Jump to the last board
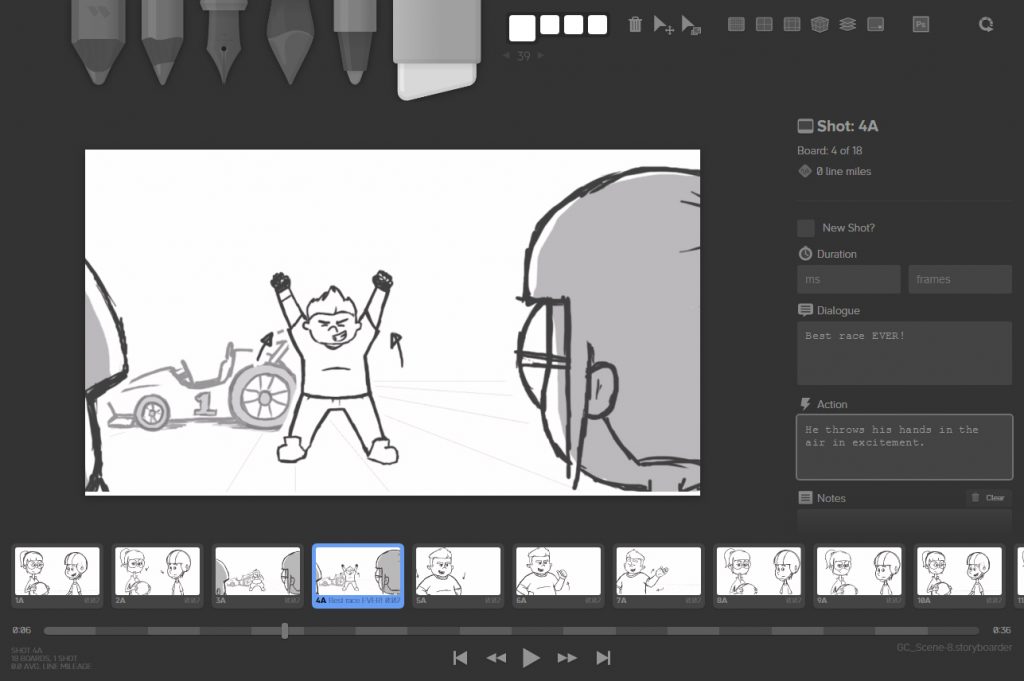 [x=603, y=658]
